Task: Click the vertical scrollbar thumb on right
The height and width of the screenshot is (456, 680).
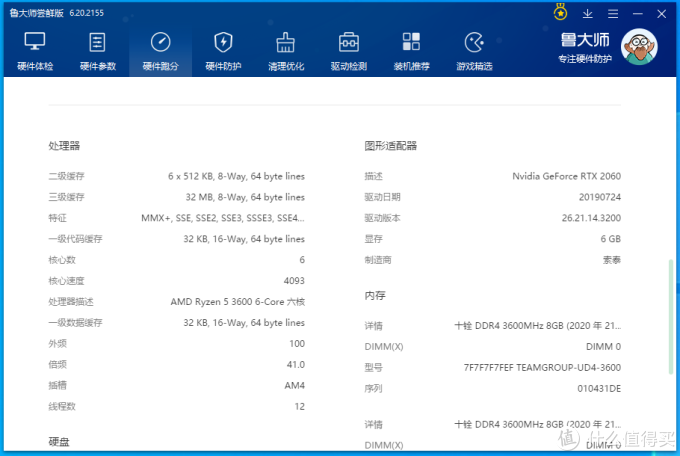Action: (x=671, y=317)
